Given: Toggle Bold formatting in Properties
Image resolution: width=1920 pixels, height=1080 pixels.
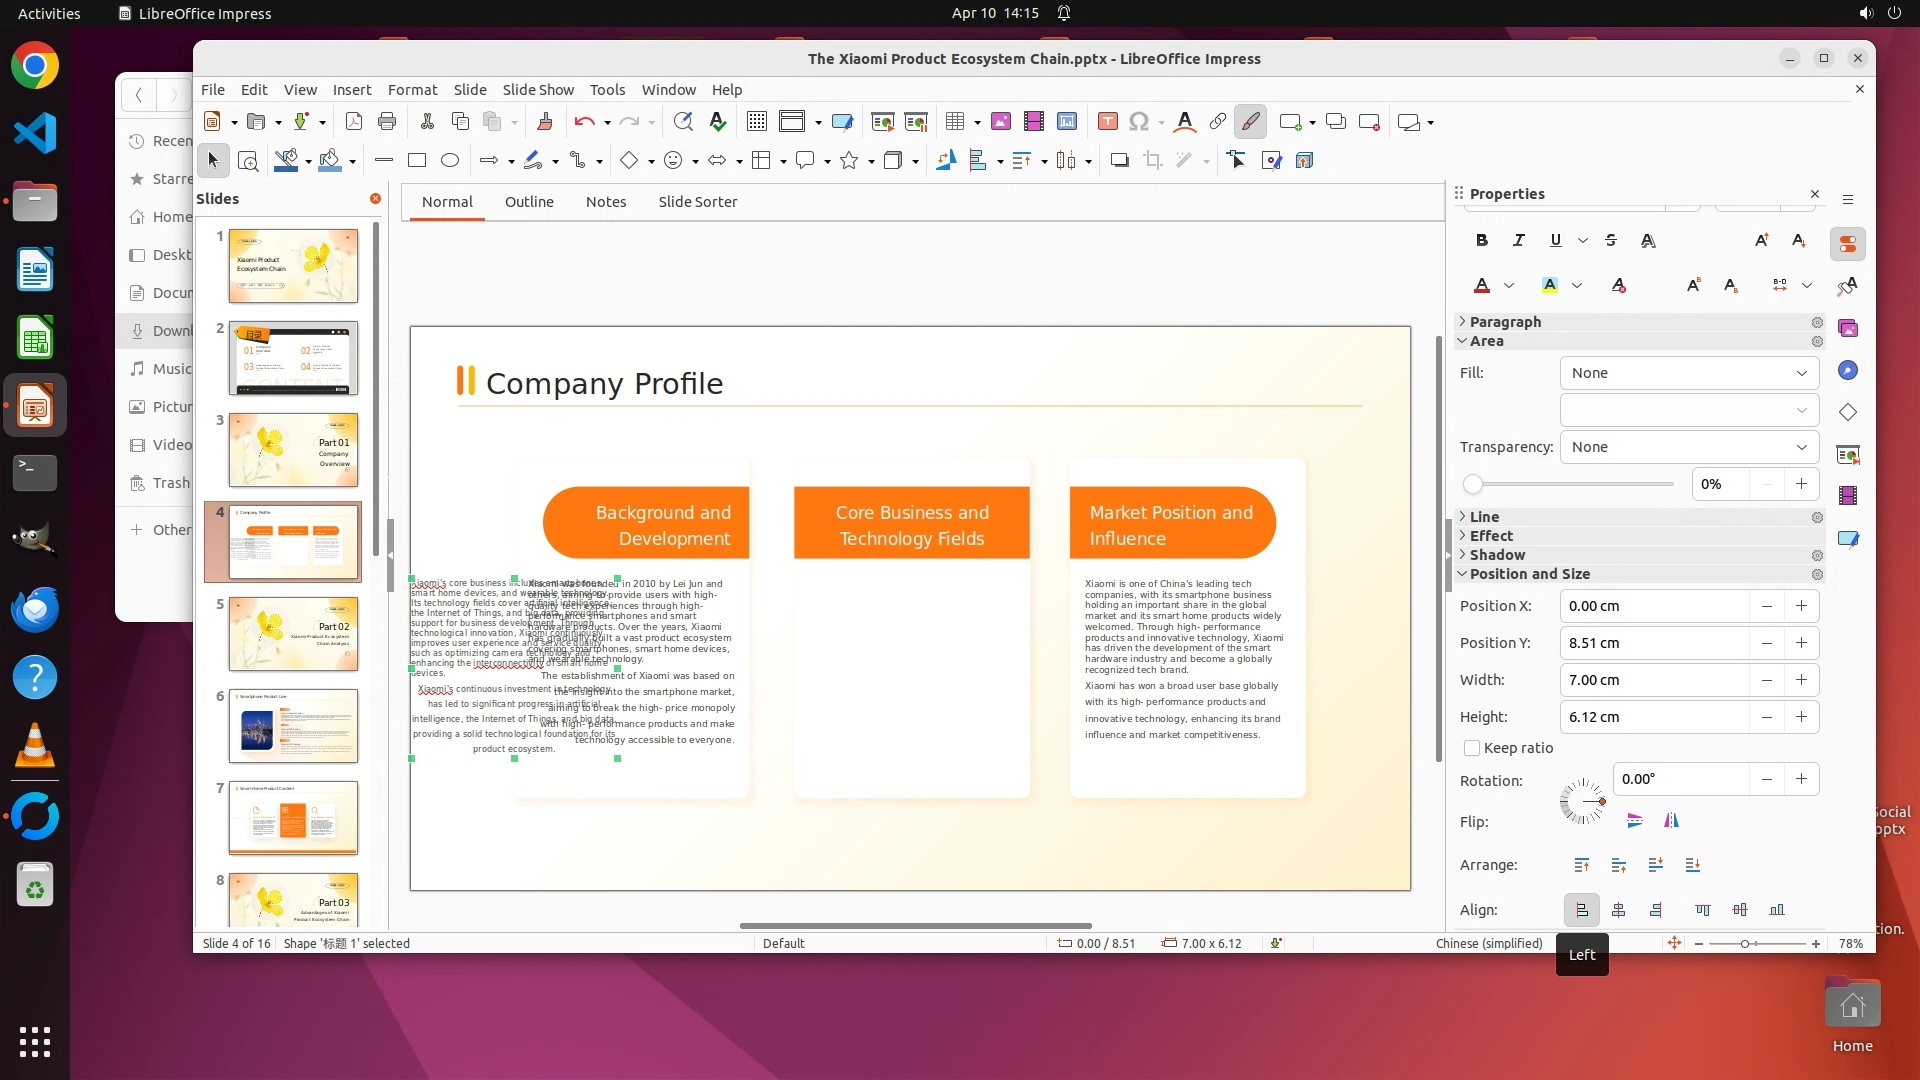Looking at the screenshot, I should point(1481,240).
